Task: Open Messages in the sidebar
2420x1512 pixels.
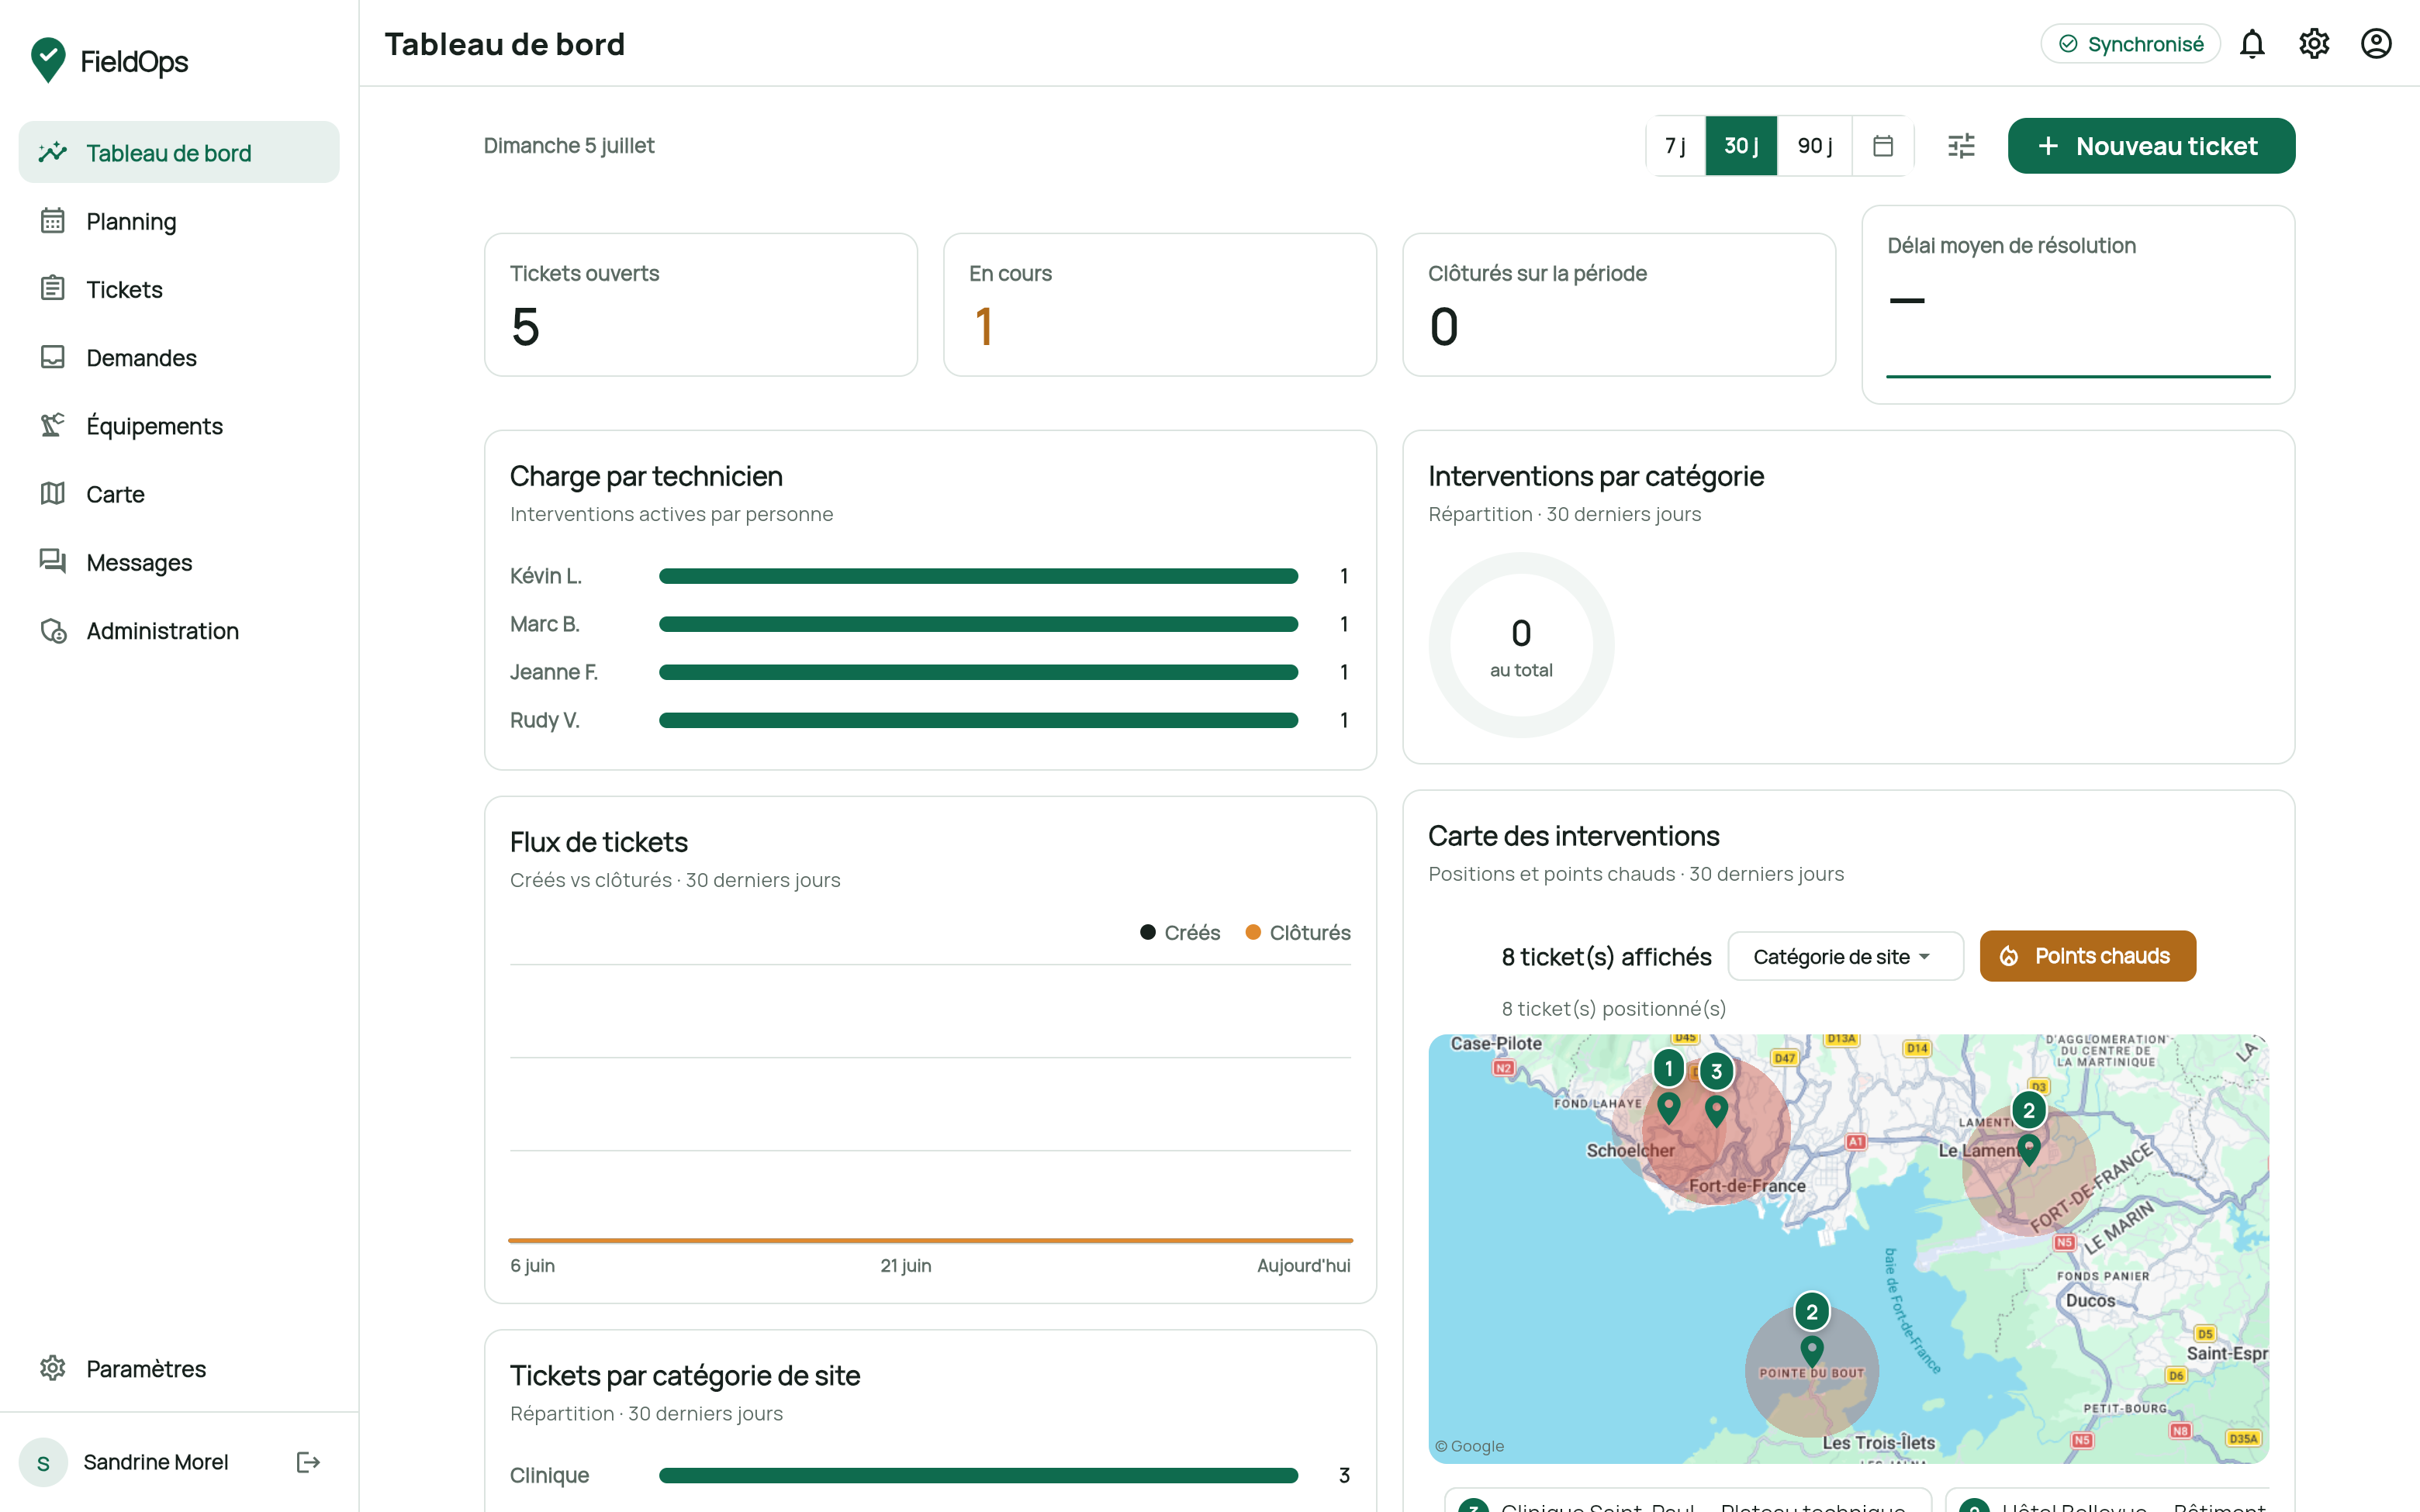Action: pyautogui.click(x=179, y=562)
